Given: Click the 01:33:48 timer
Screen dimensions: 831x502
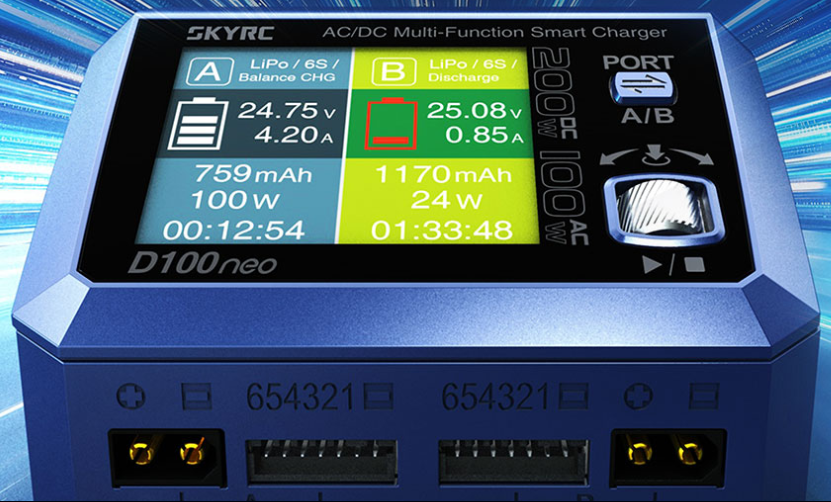Looking at the screenshot, I should [x=442, y=231].
